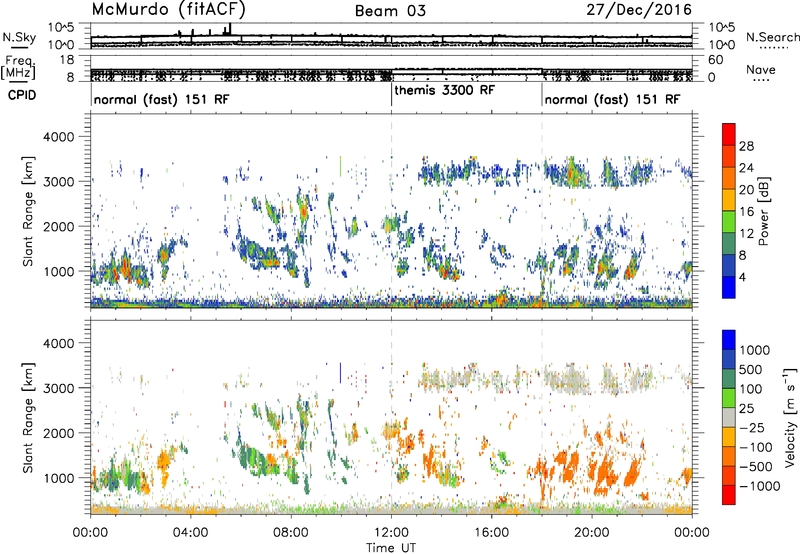Click the 20 tick on Power colorbar
Viewport: 800px width, 554px height.
tap(746, 190)
